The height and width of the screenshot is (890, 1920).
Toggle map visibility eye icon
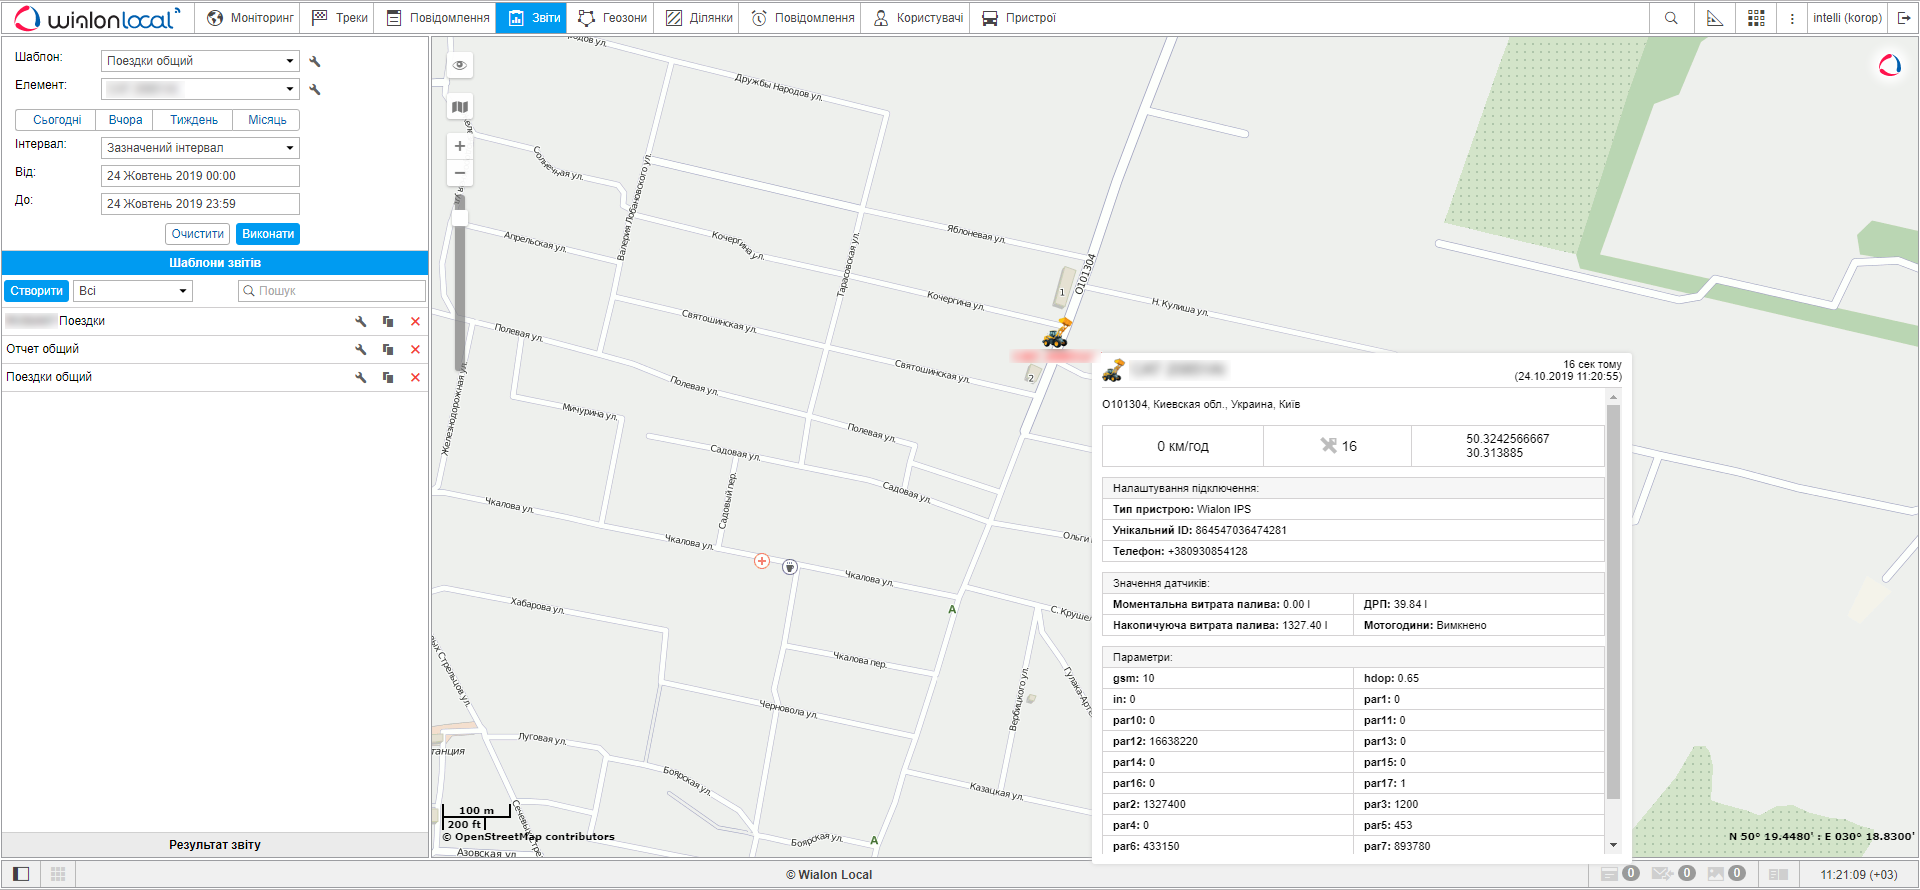point(460,65)
